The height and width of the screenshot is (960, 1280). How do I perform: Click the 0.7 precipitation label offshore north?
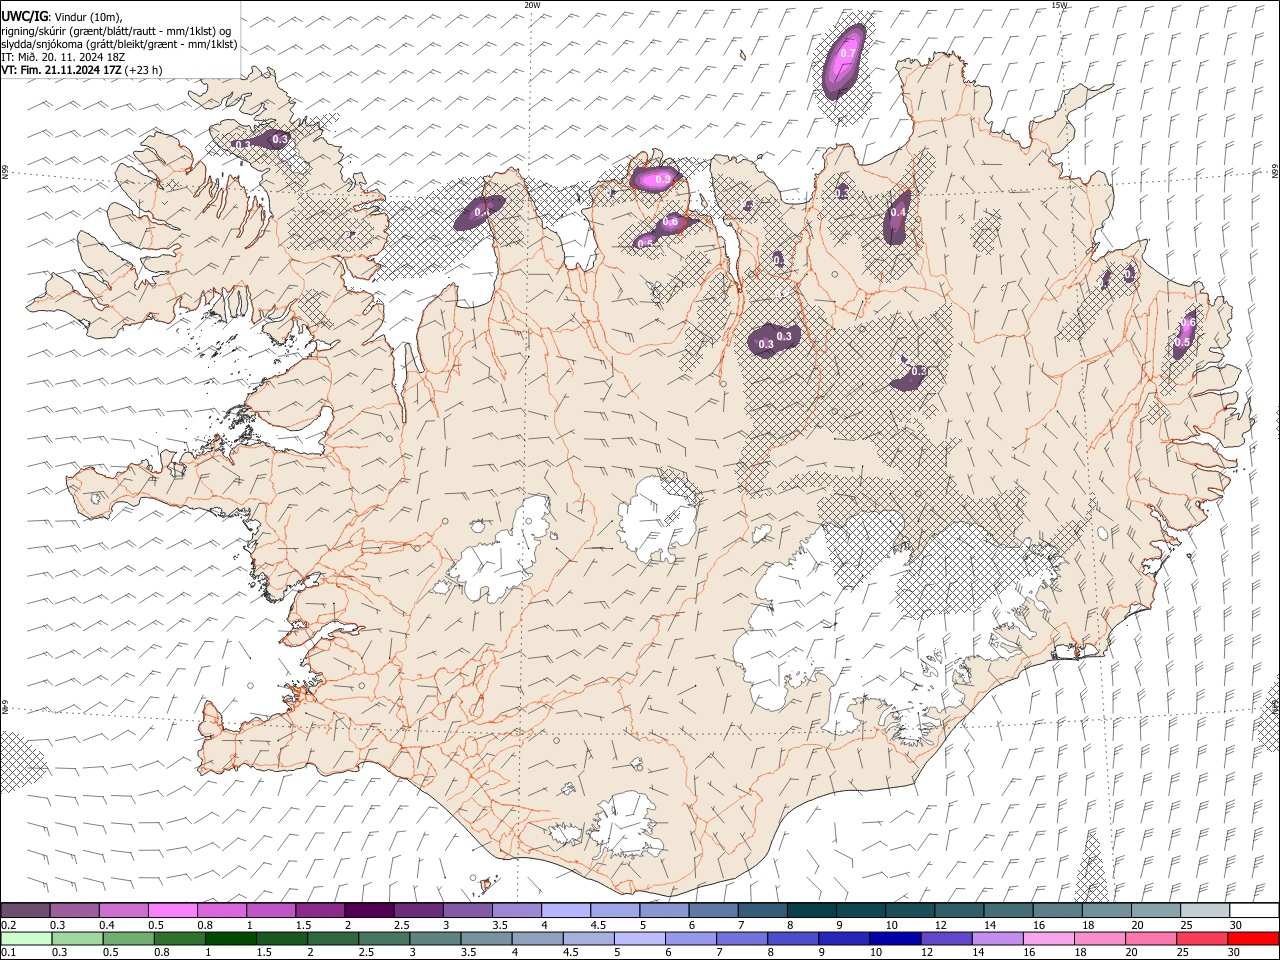pos(850,53)
